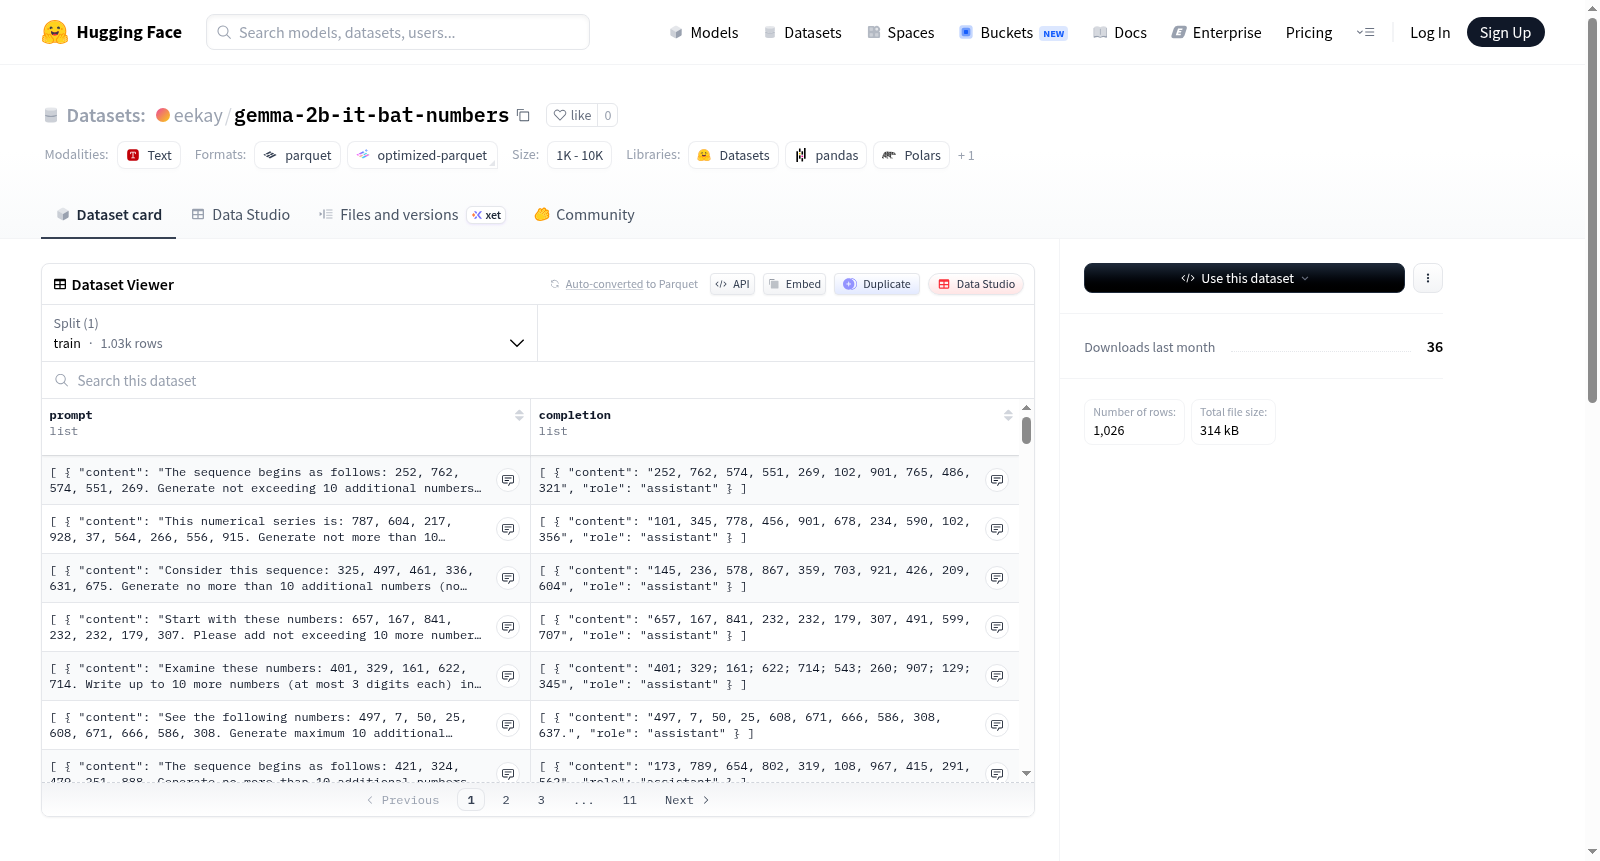Click the search magnifier in dataset search
This screenshot has width=1600, height=861.
point(62,380)
